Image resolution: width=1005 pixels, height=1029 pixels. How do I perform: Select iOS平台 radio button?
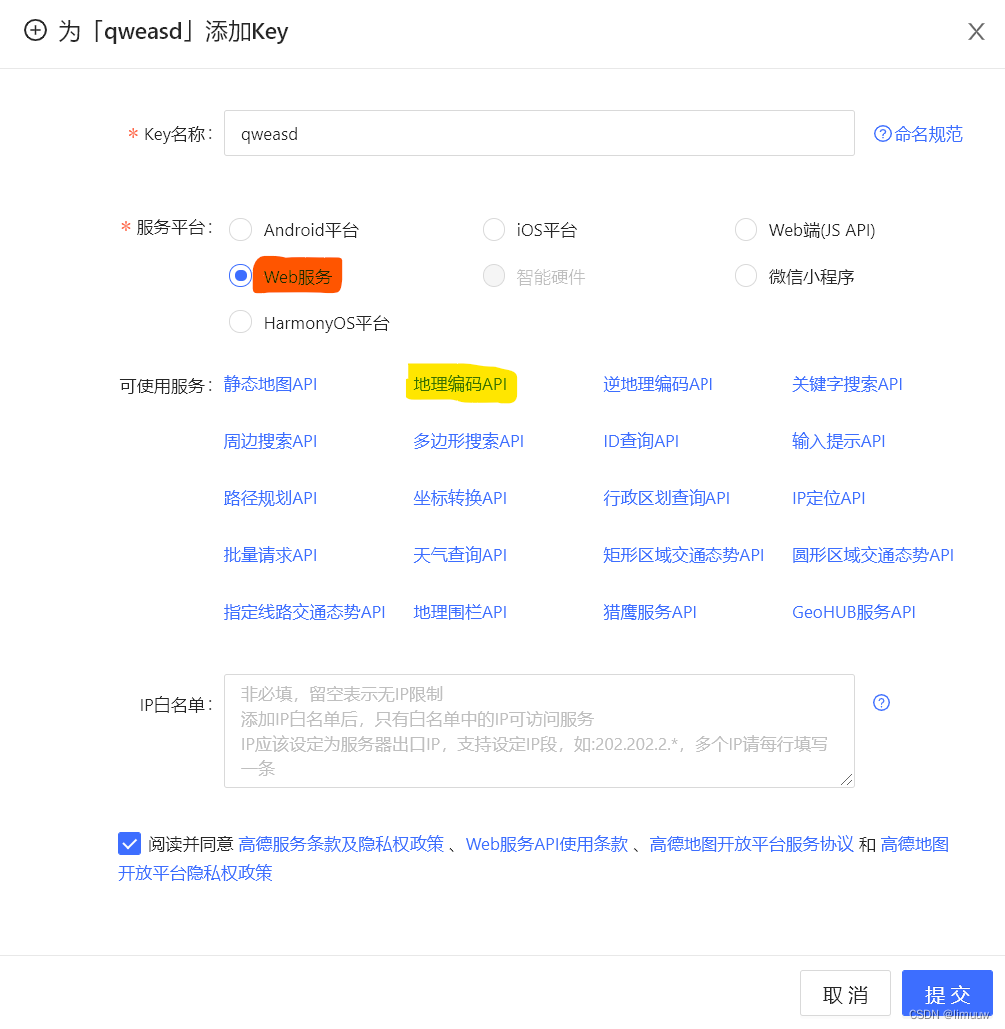coord(494,230)
